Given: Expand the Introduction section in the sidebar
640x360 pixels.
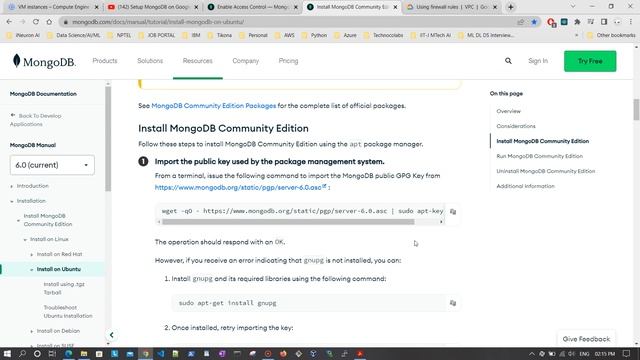Looking at the screenshot, I should (11, 186).
